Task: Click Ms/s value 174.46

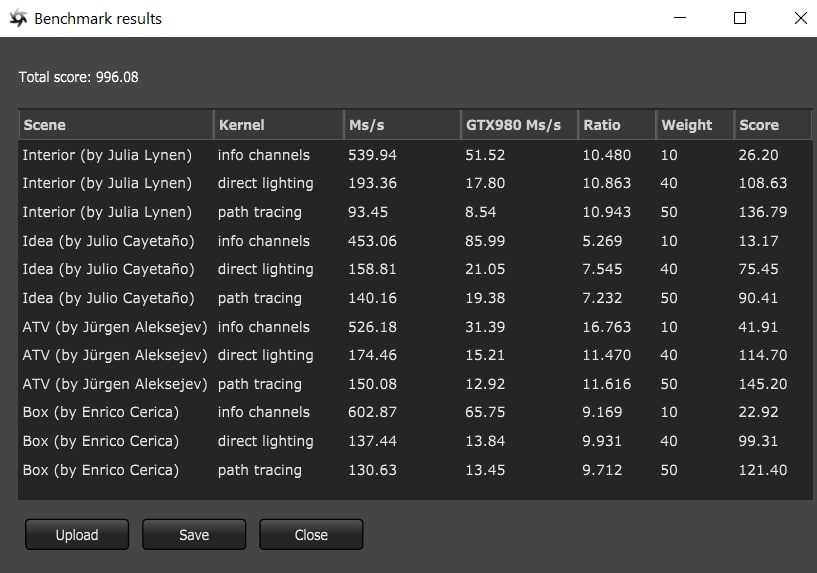Action: pyautogui.click(x=372, y=355)
